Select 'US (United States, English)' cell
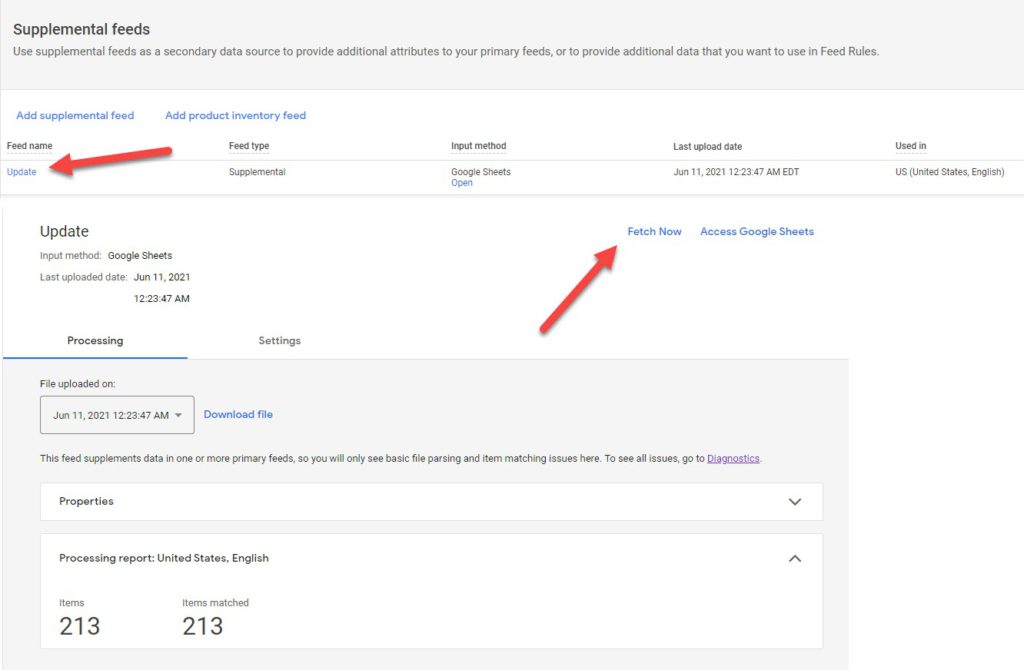 tap(950, 172)
